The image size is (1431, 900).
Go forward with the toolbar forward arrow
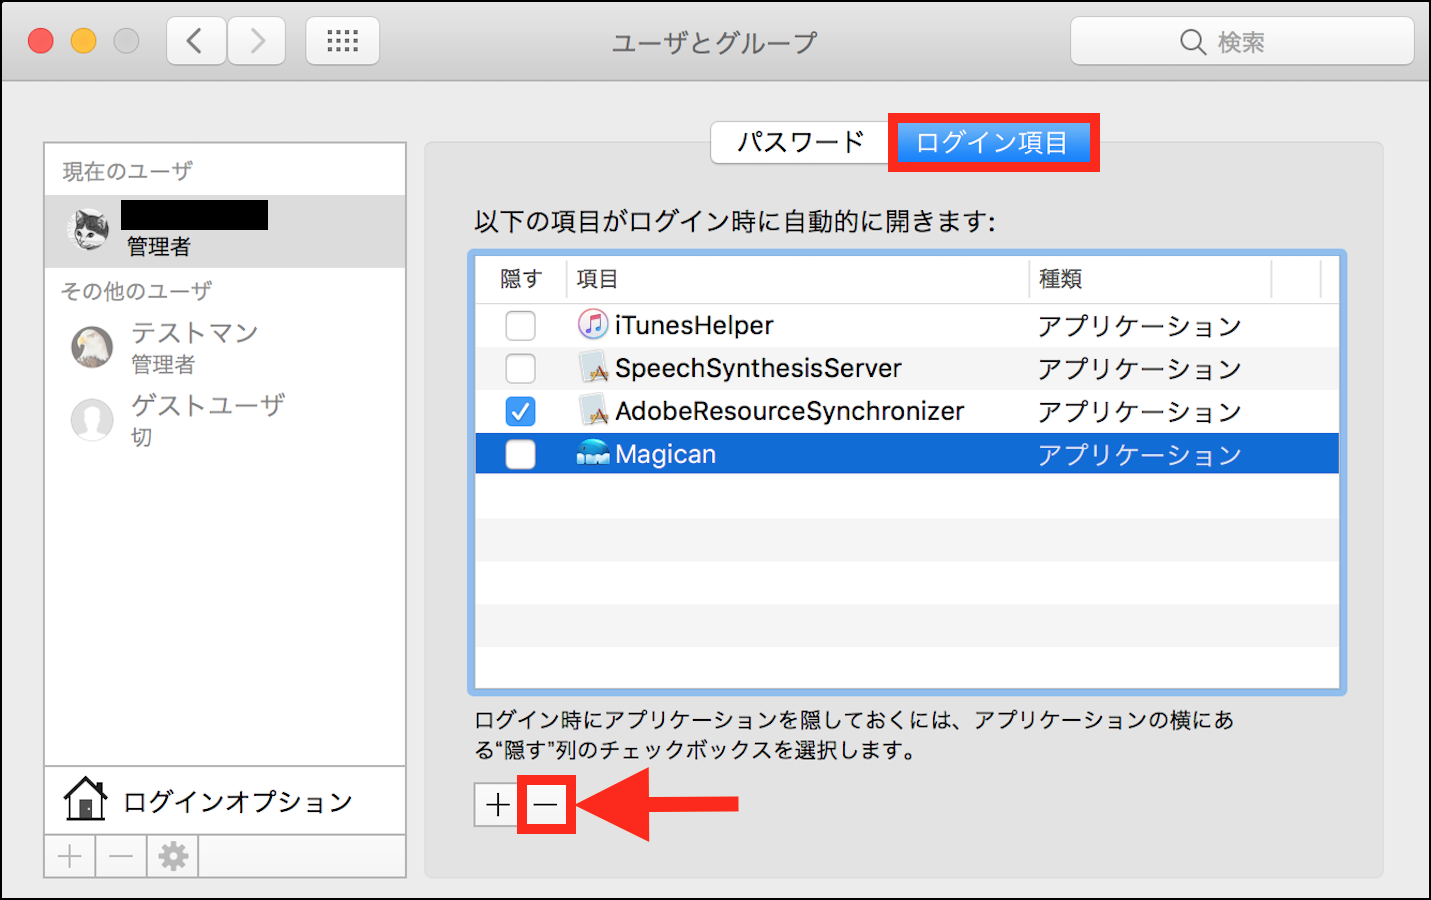tap(257, 41)
